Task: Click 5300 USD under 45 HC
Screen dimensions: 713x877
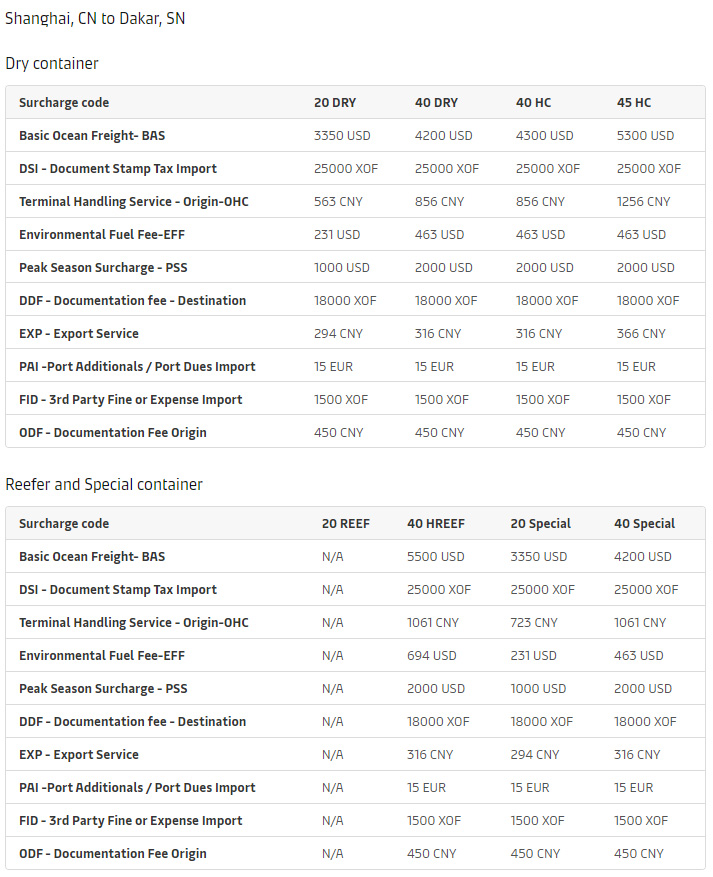Action: click(x=645, y=135)
